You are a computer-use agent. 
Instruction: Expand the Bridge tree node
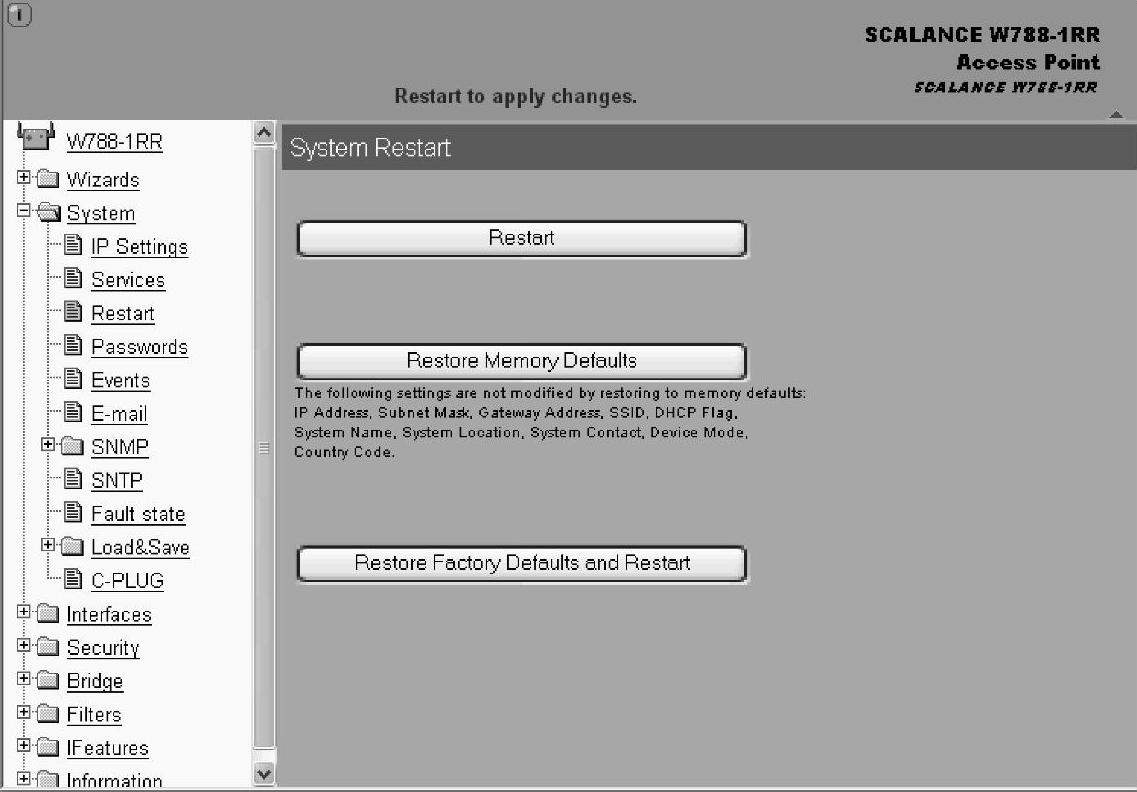tap(23, 678)
